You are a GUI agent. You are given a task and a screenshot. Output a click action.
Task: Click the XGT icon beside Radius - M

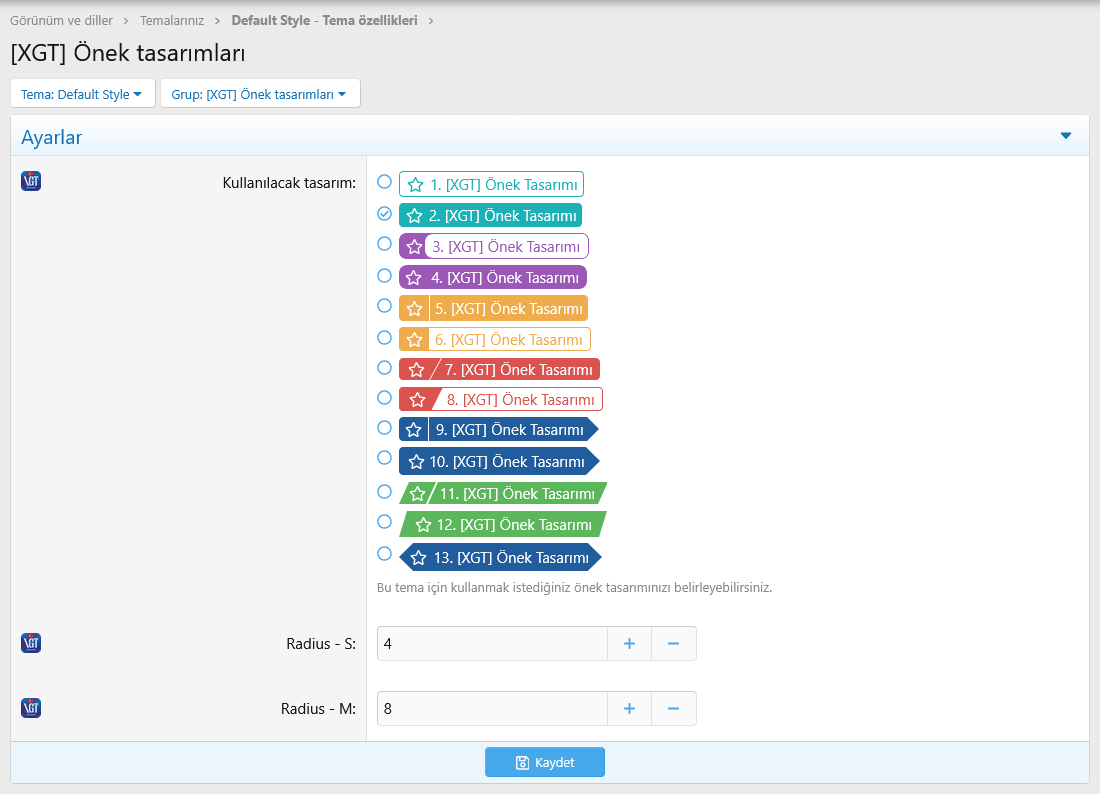point(31,708)
